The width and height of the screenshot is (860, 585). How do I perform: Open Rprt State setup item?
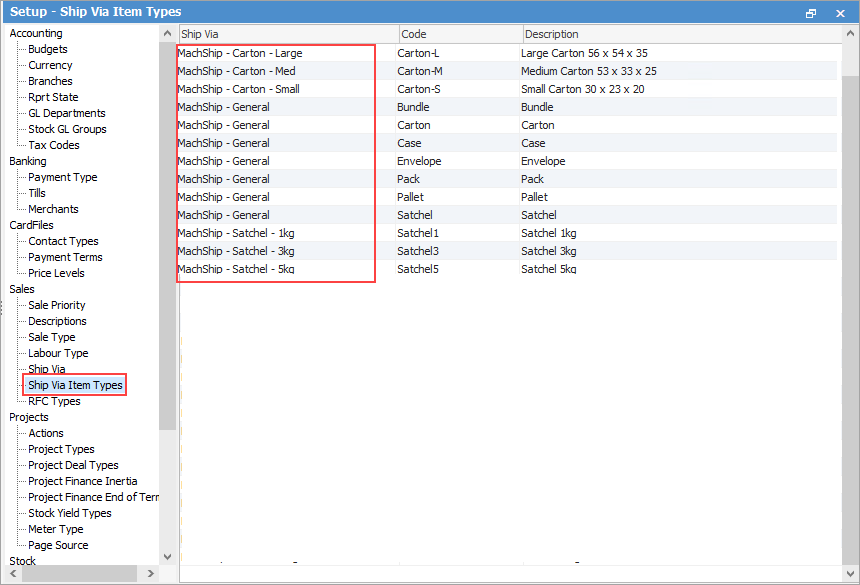click(x=53, y=97)
